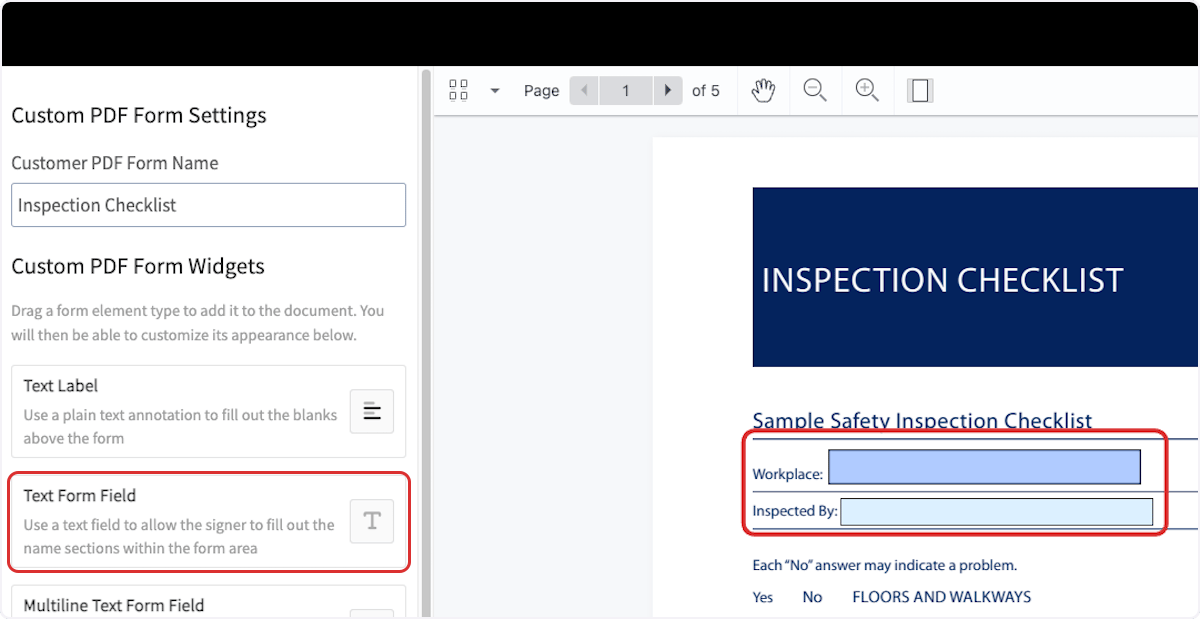This screenshot has width=1200, height=619.
Task: Go to the previous page
Action: [584, 90]
